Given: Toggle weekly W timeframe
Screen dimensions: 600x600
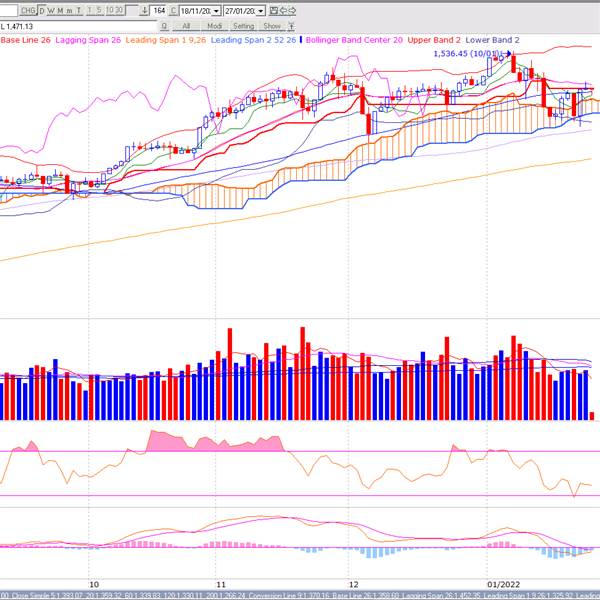Looking at the screenshot, I should coord(51,10).
